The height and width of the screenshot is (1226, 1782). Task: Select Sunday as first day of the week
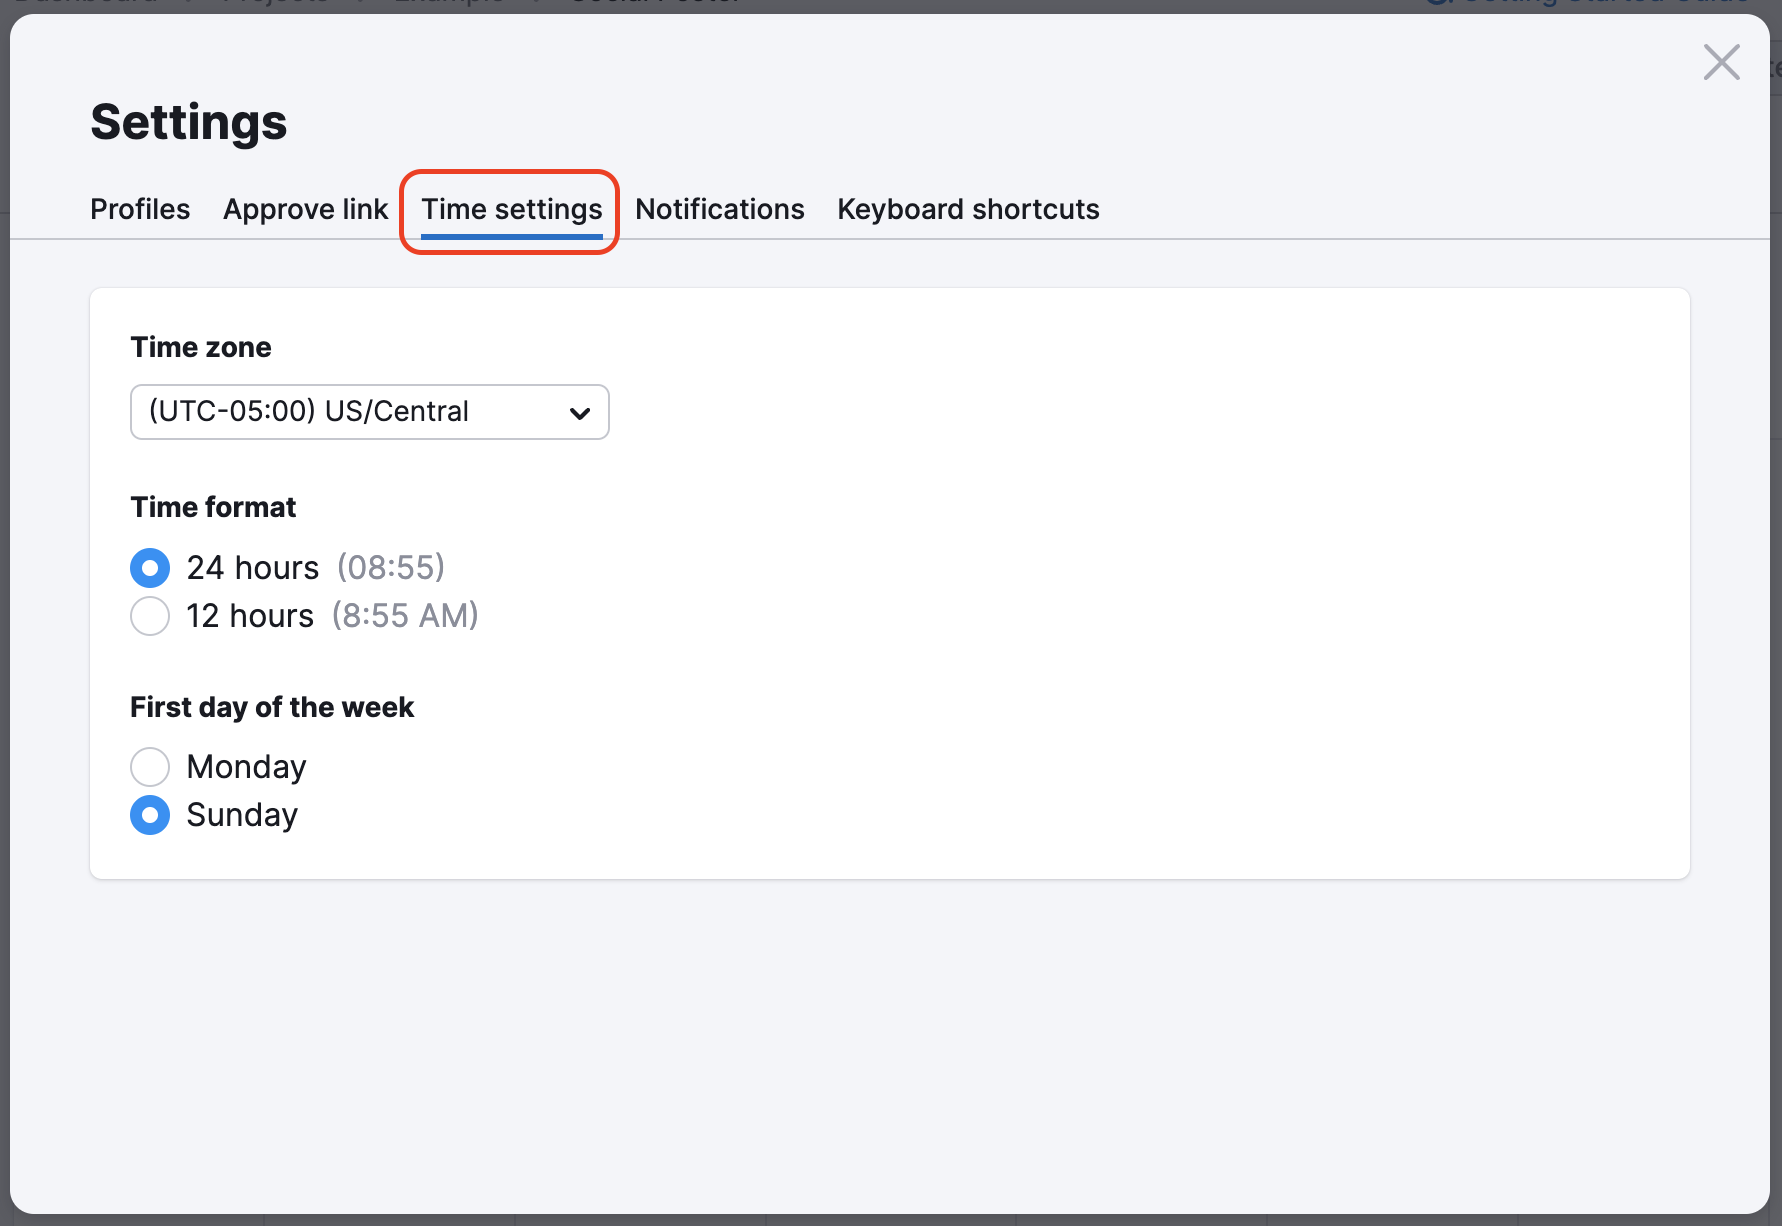click(x=149, y=815)
